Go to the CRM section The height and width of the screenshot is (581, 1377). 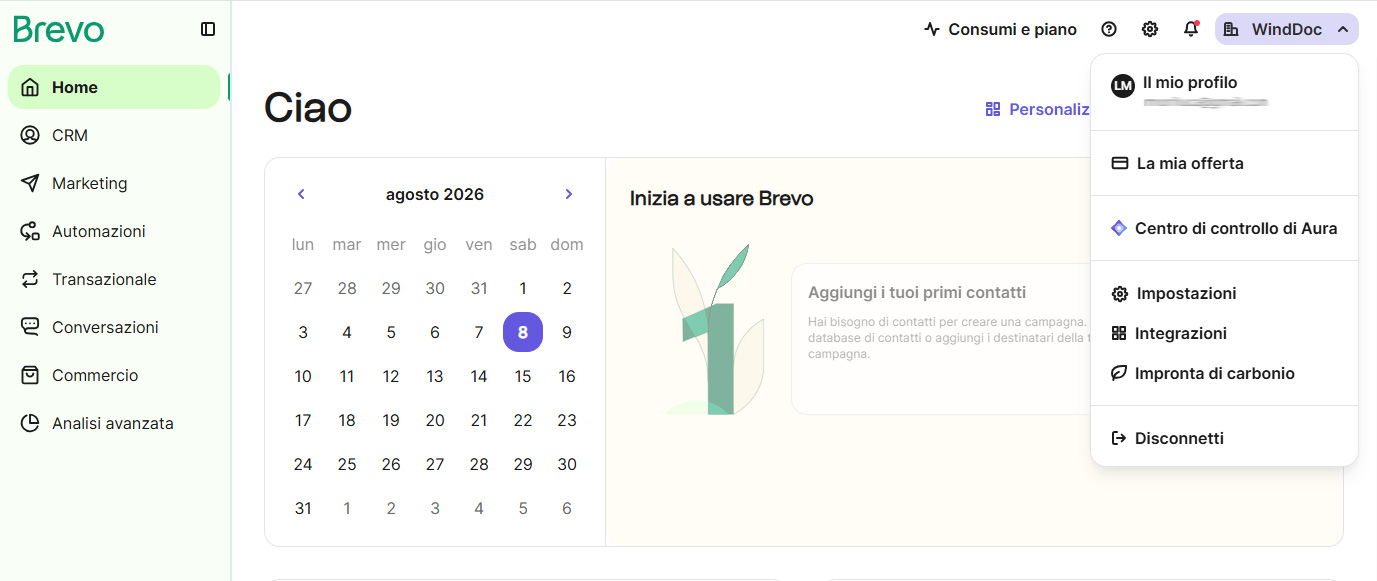[114, 135]
